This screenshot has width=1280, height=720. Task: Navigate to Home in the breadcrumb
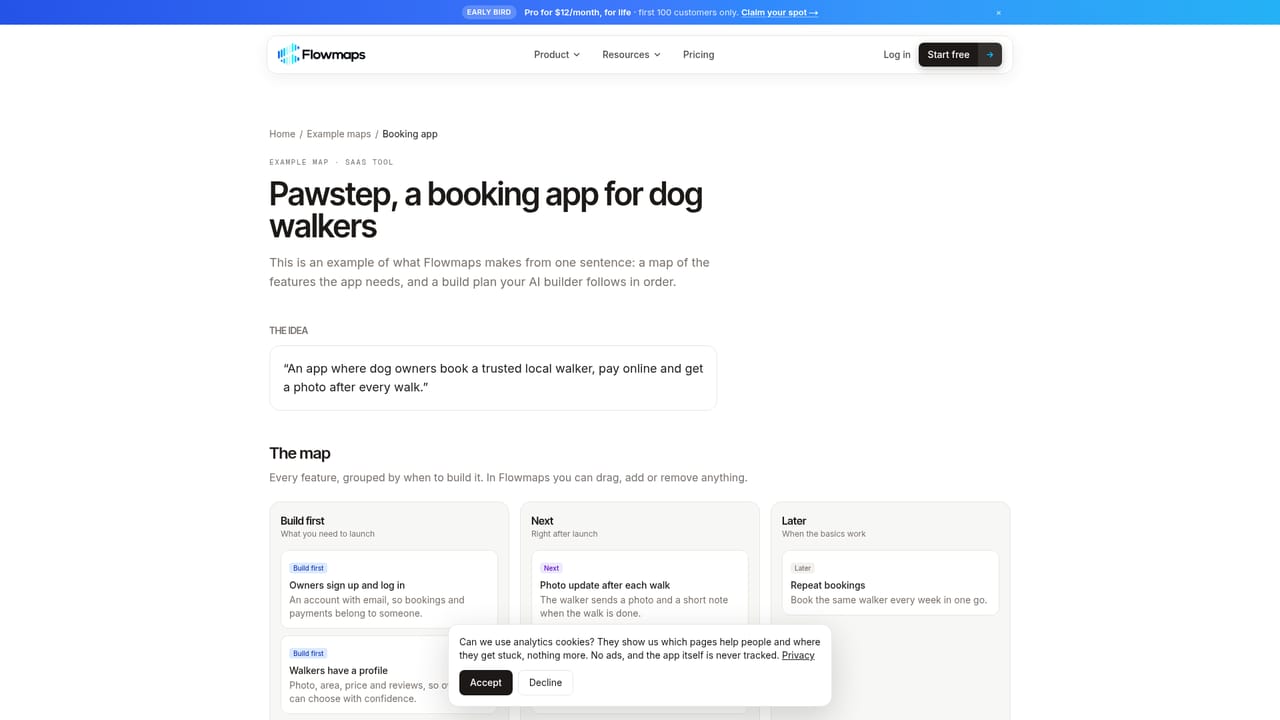[282, 134]
